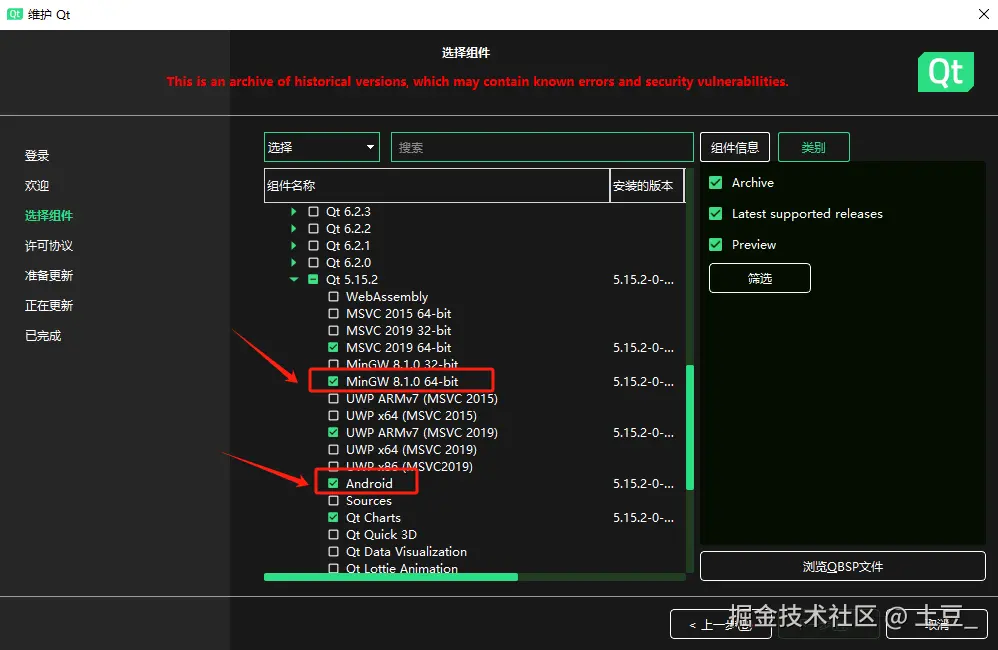Click in the 搜索 search field
Screen dimensions: 998x650
pyautogui.click(x=542, y=147)
